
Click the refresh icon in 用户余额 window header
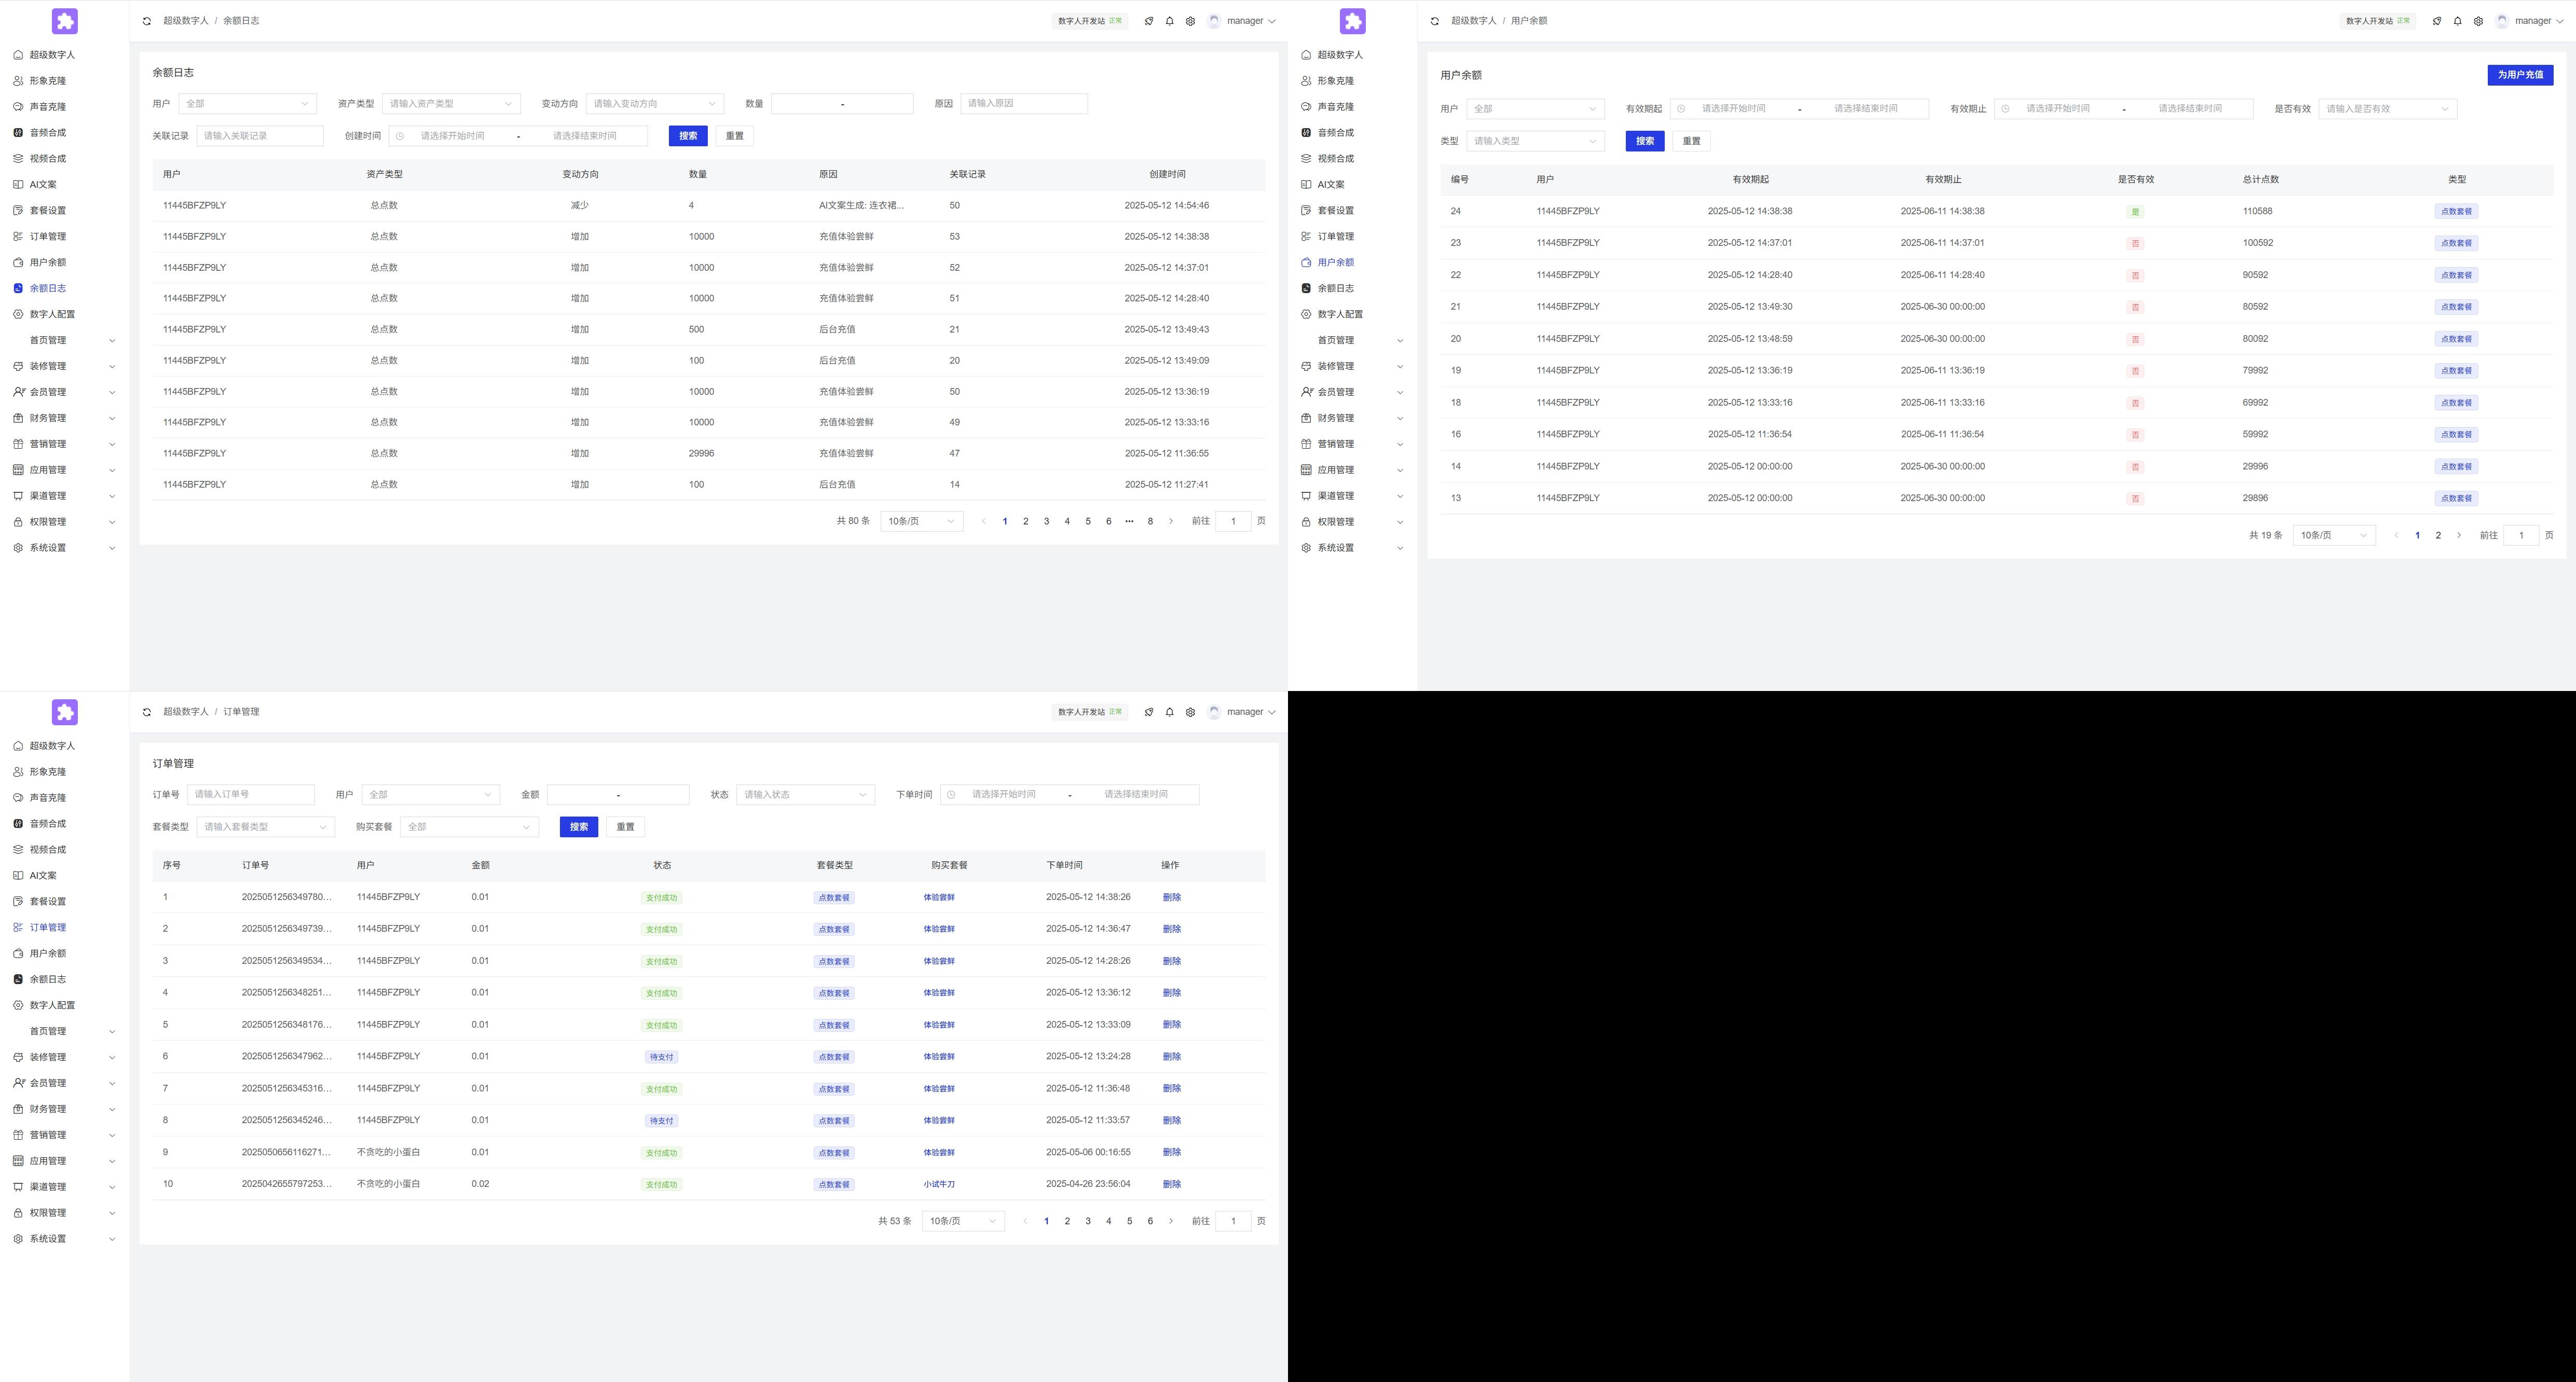[1435, 21]
